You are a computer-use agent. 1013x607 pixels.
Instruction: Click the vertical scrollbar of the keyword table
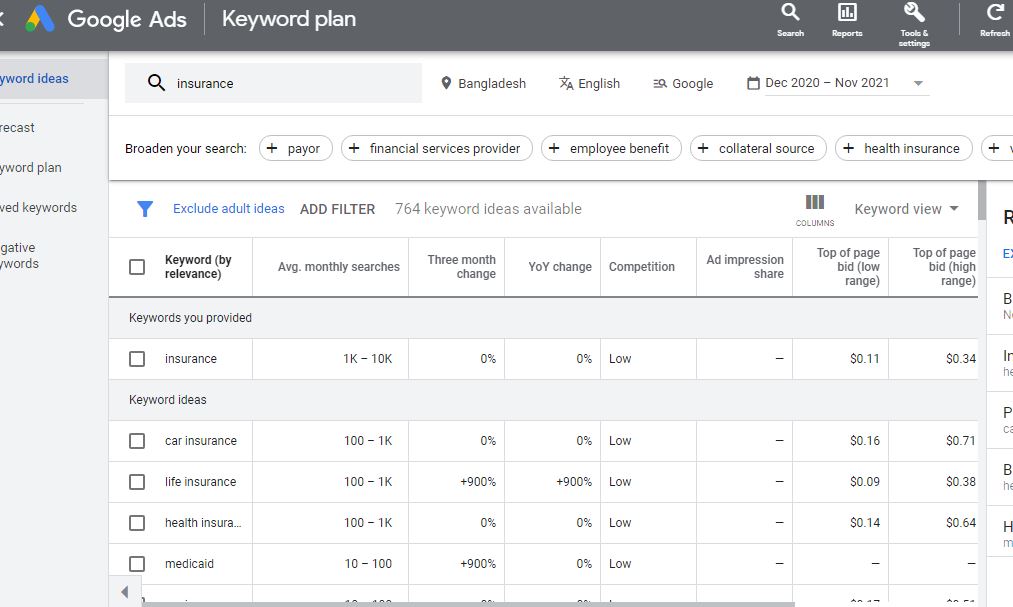point(982,201)
